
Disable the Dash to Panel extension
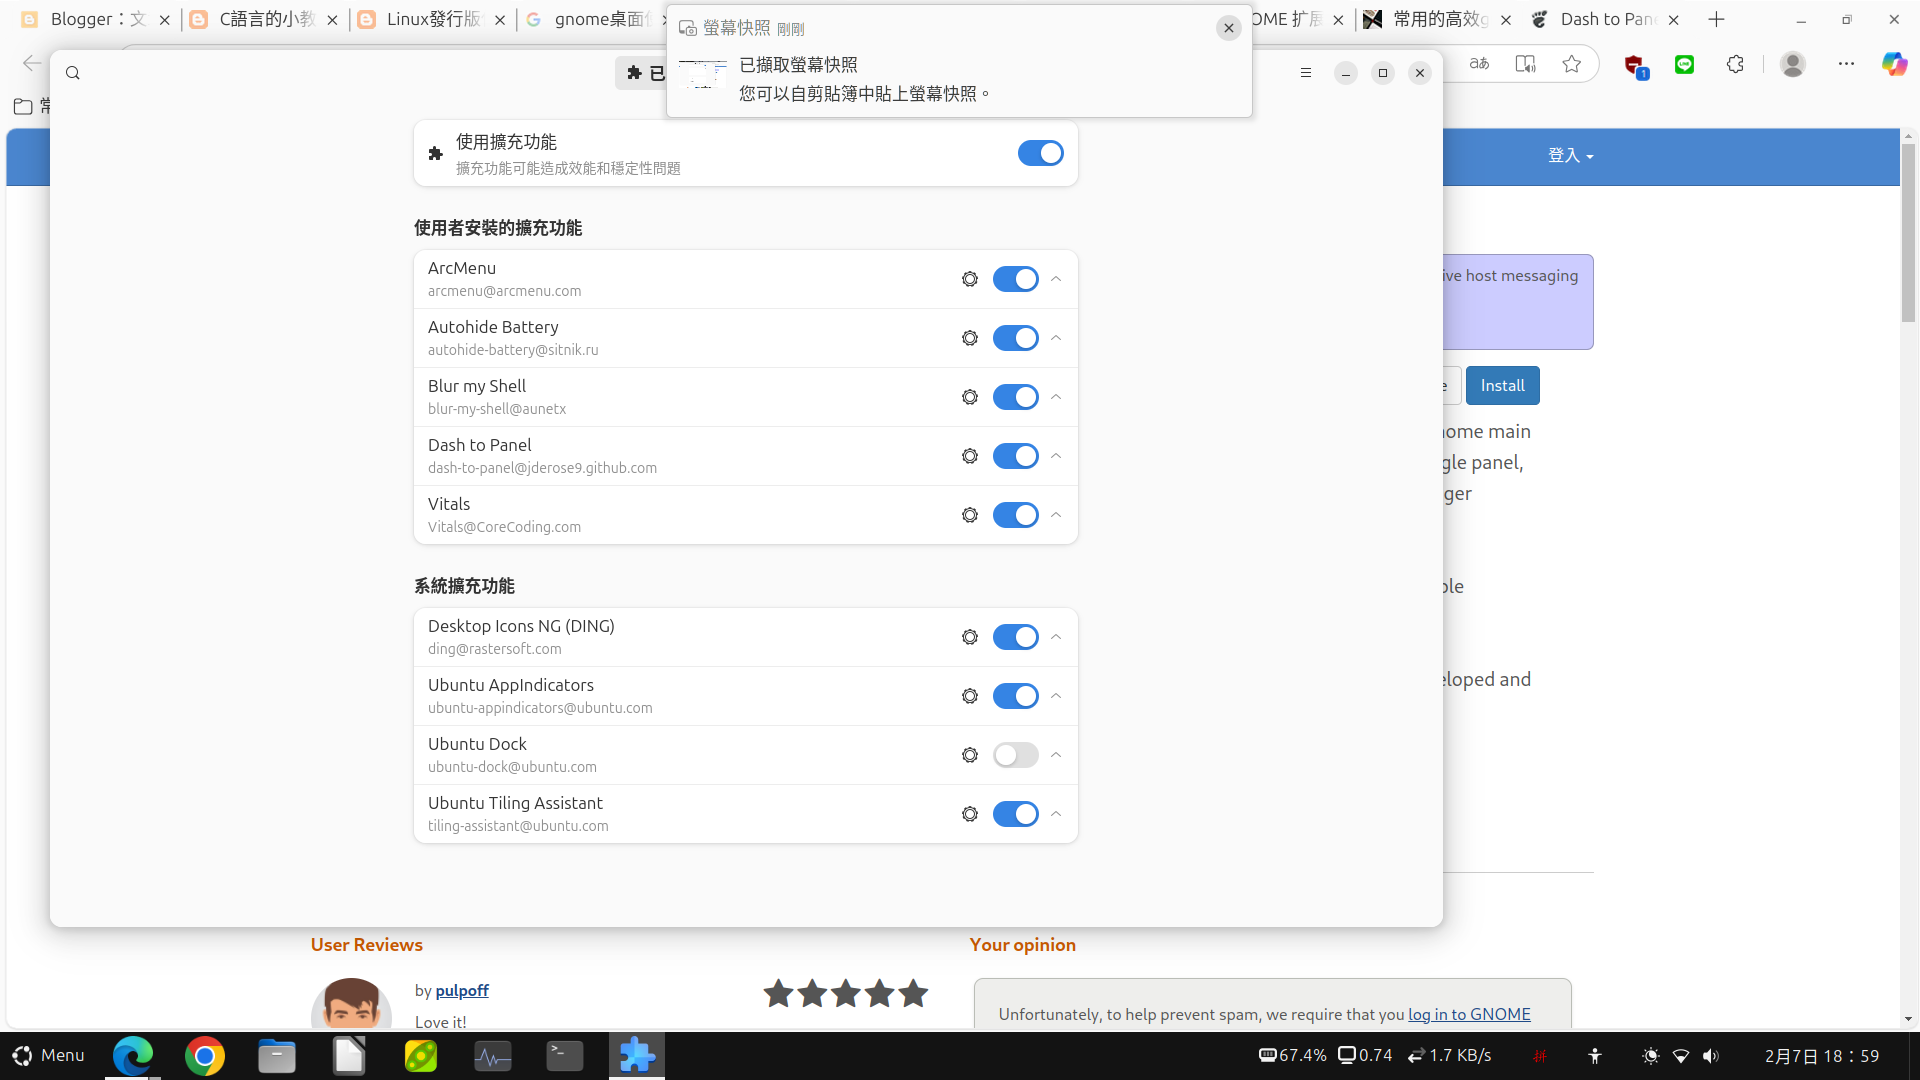(1015, 456)
